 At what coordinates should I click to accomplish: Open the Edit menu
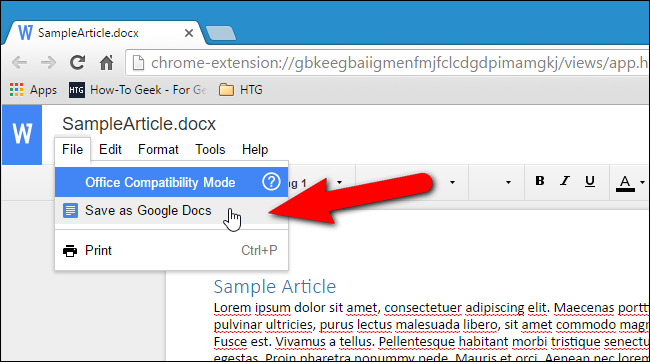[110, 149]
